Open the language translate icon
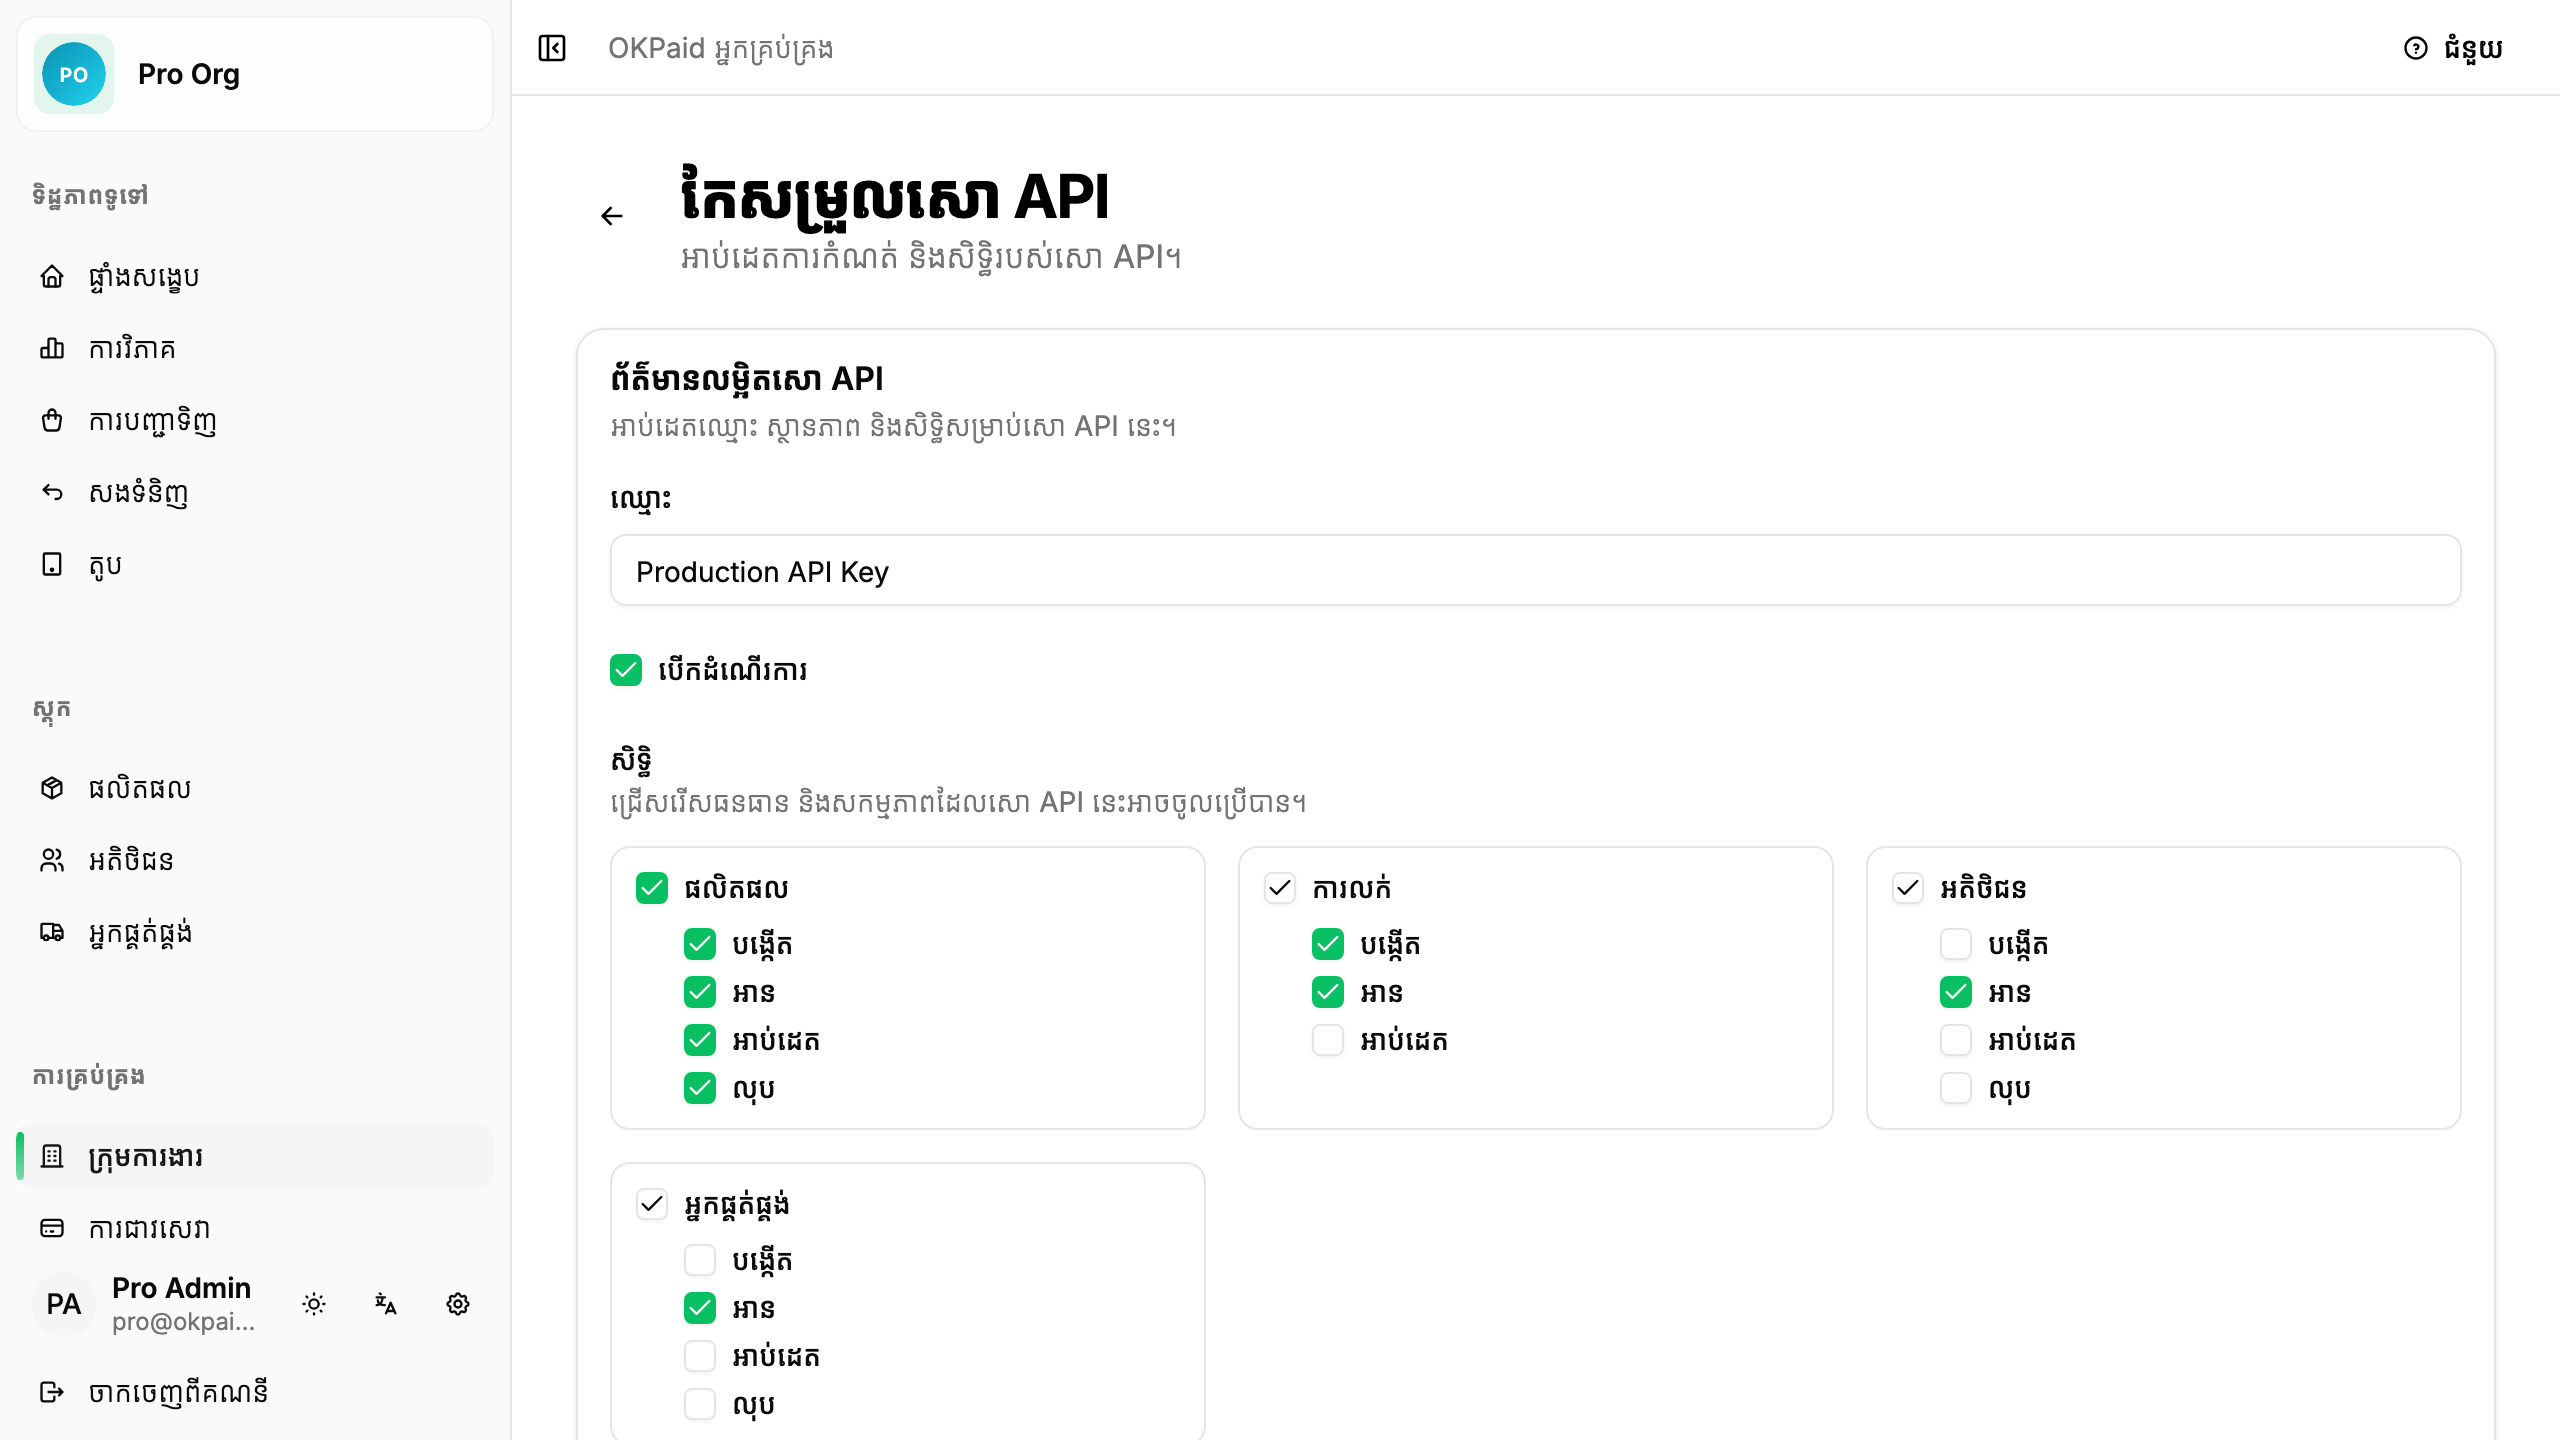 [386, 1304]
